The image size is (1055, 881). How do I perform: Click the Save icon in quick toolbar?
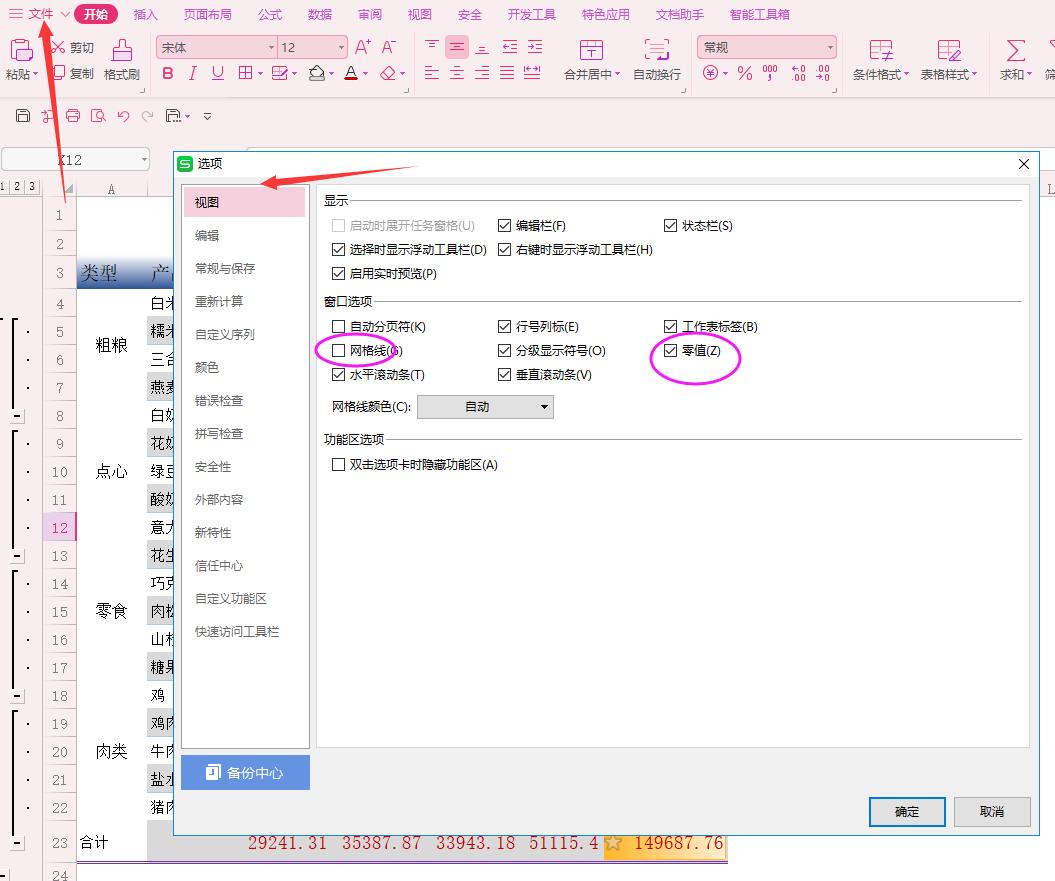tap(23, 116)
